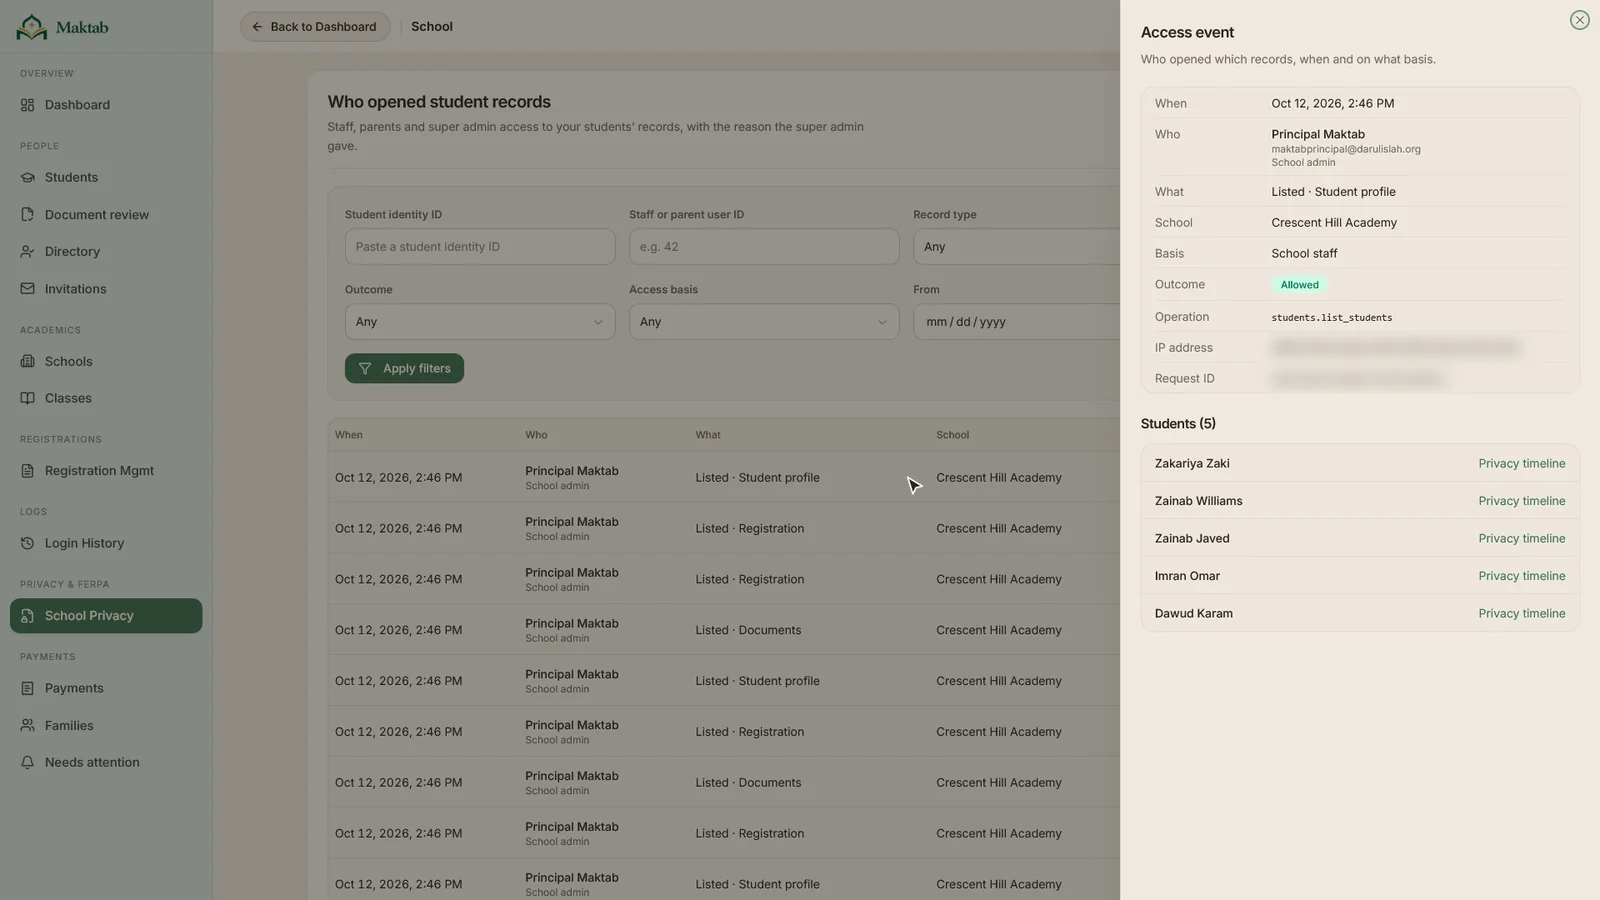Click the Who column header

[x=536, y=435]
